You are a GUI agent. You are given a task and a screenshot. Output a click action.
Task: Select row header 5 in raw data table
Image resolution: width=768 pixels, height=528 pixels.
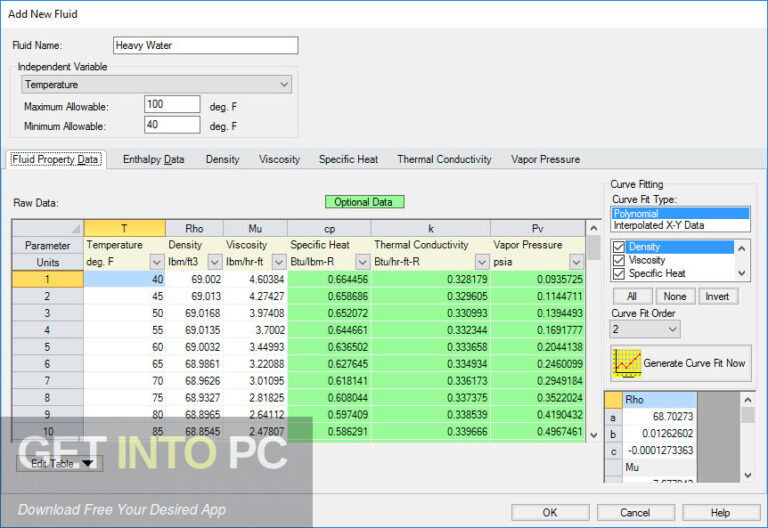48,347
